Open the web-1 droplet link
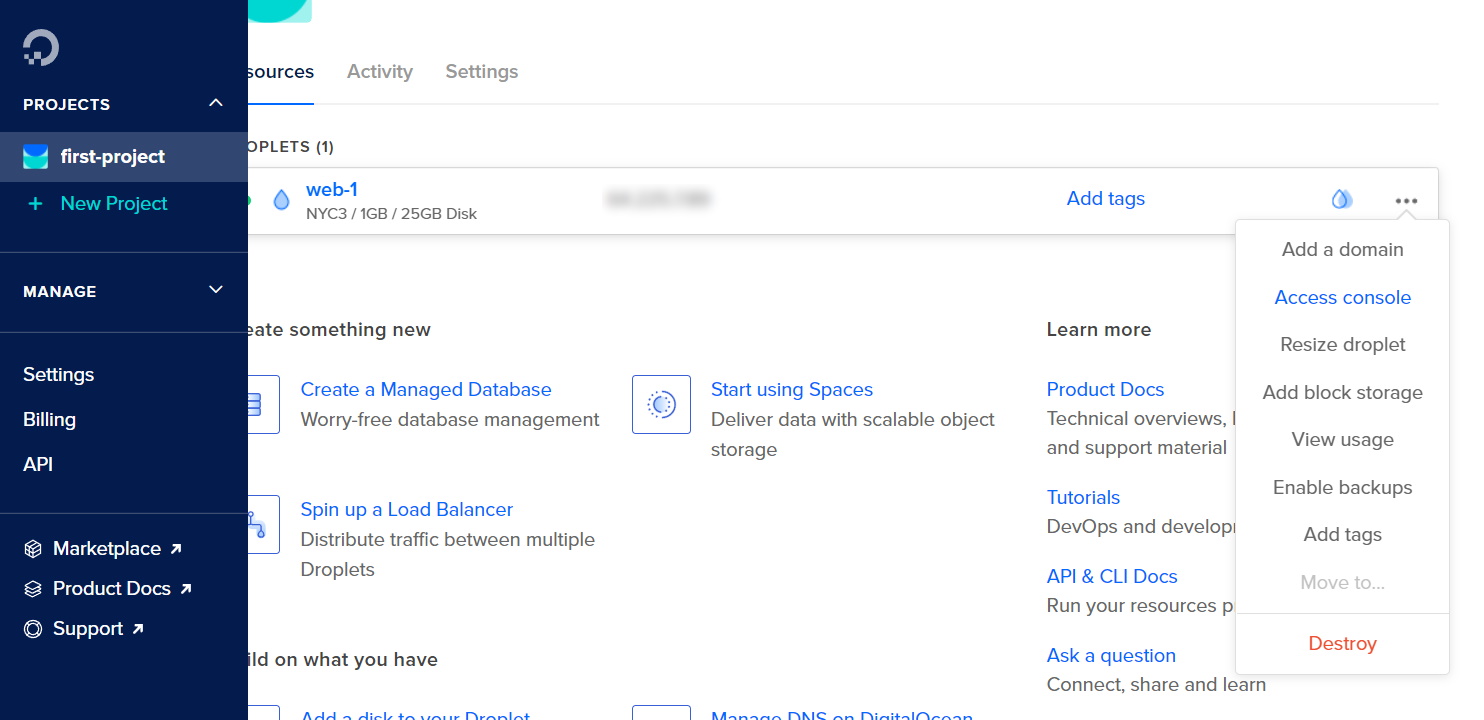The image size is (1484, 720). 332,190
